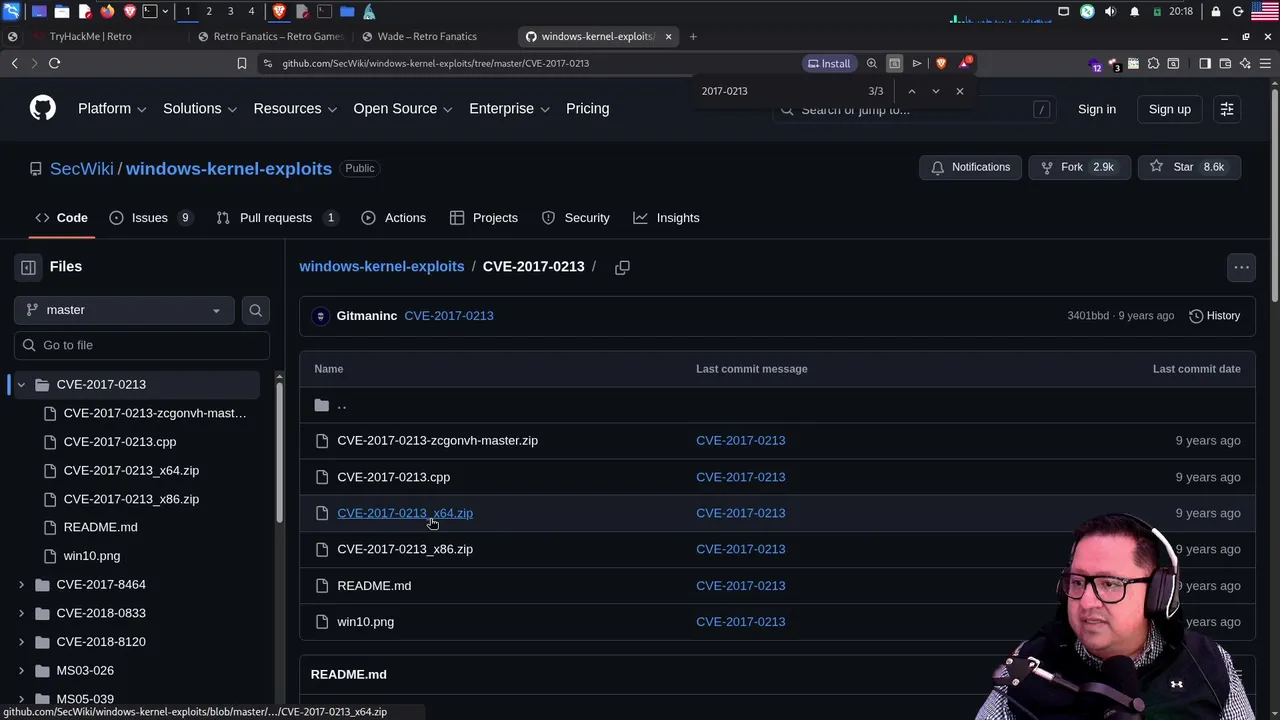Switch to Retro Fanatics – Retro Games tab
1280x720 pixels.
tap(270, 36)
